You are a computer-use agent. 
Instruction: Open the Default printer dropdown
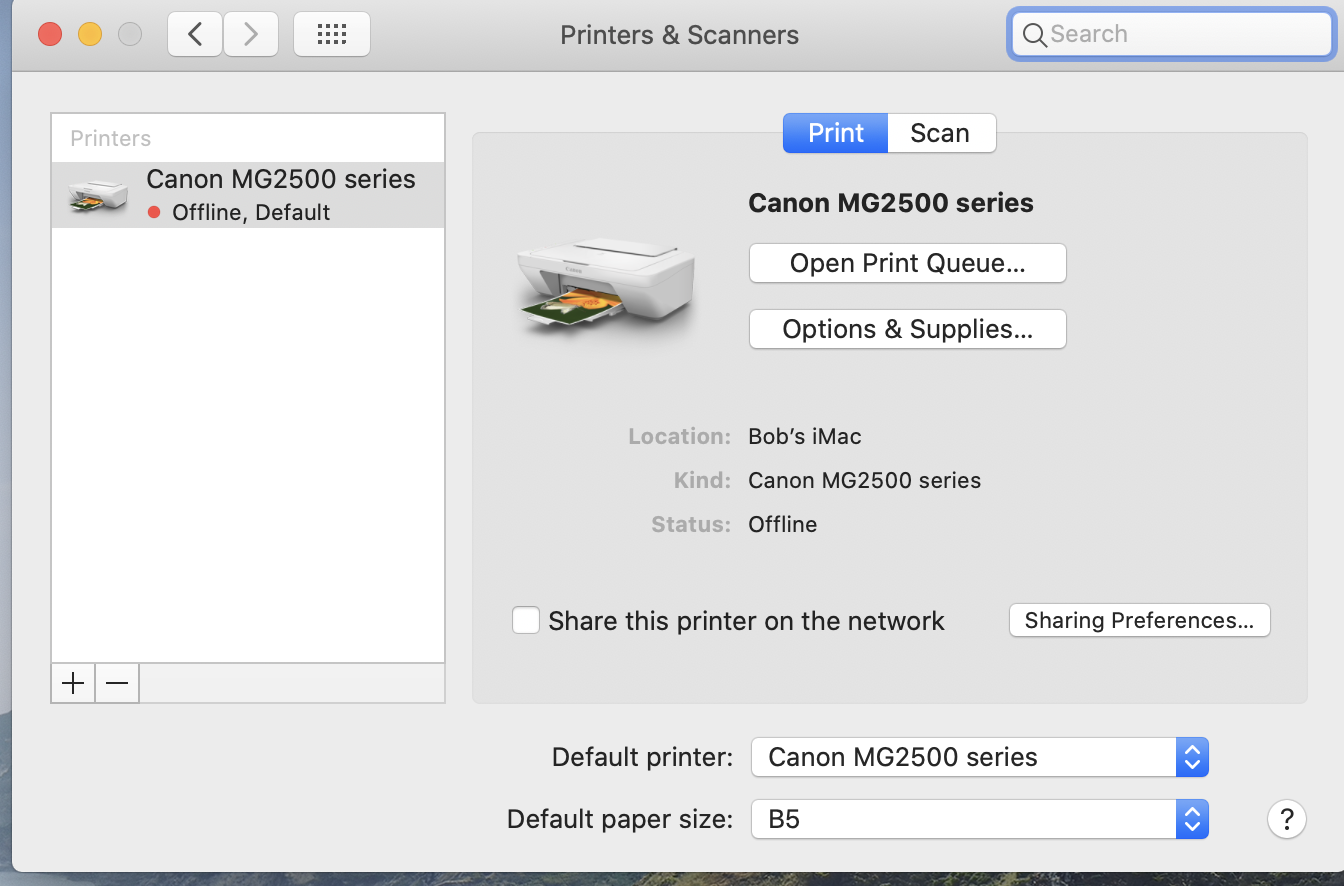[x=980, y=757]
